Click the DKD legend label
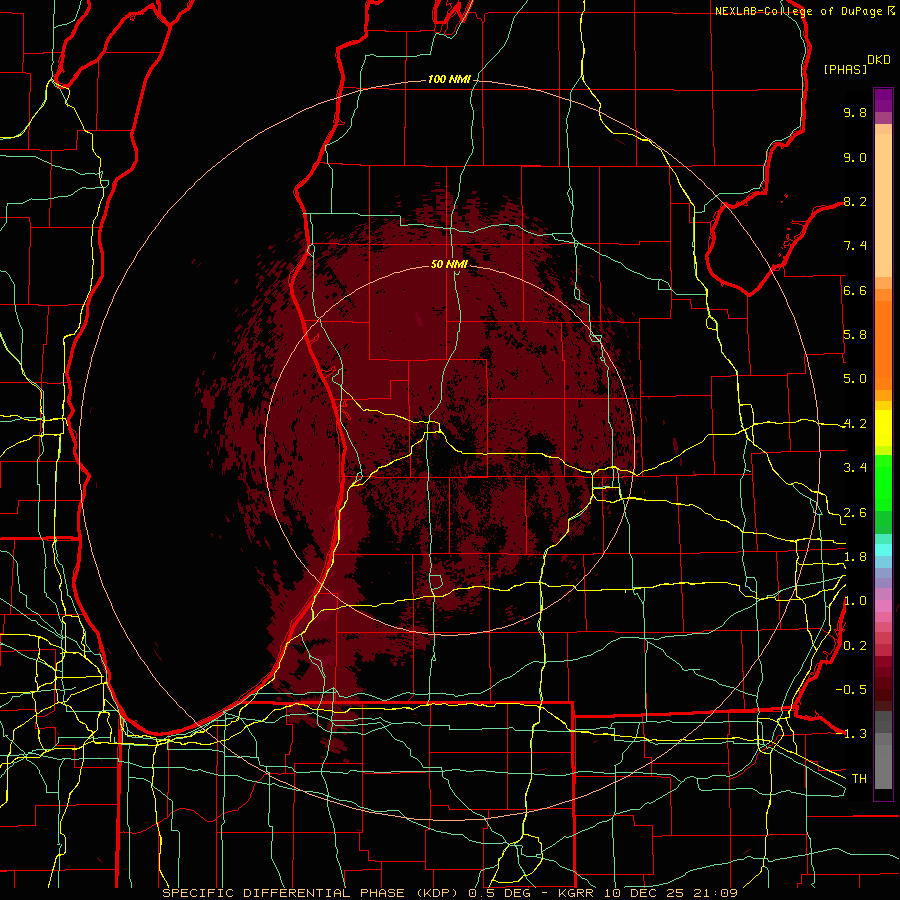The height and width of the screenshot is (900, 900). pos(879,60)
